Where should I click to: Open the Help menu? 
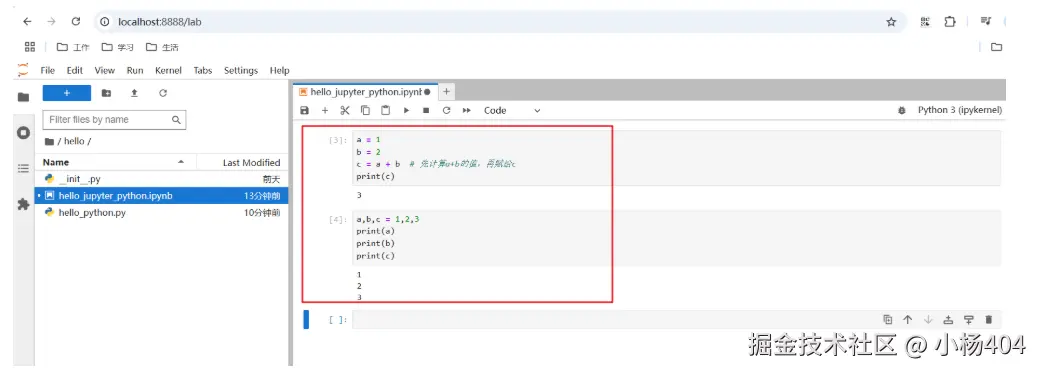(280, 70)
